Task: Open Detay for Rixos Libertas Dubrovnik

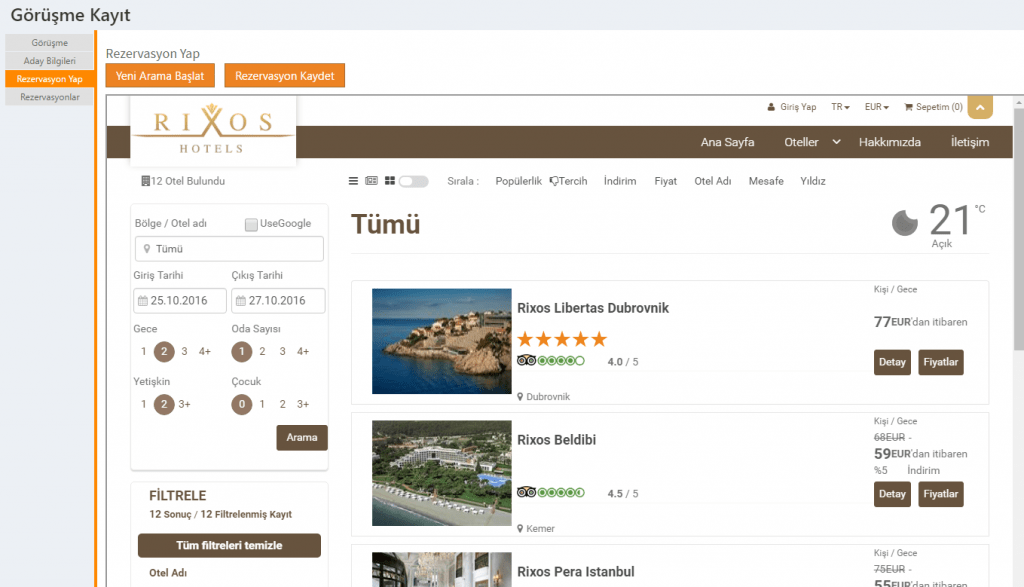Action: coord(892,362)
